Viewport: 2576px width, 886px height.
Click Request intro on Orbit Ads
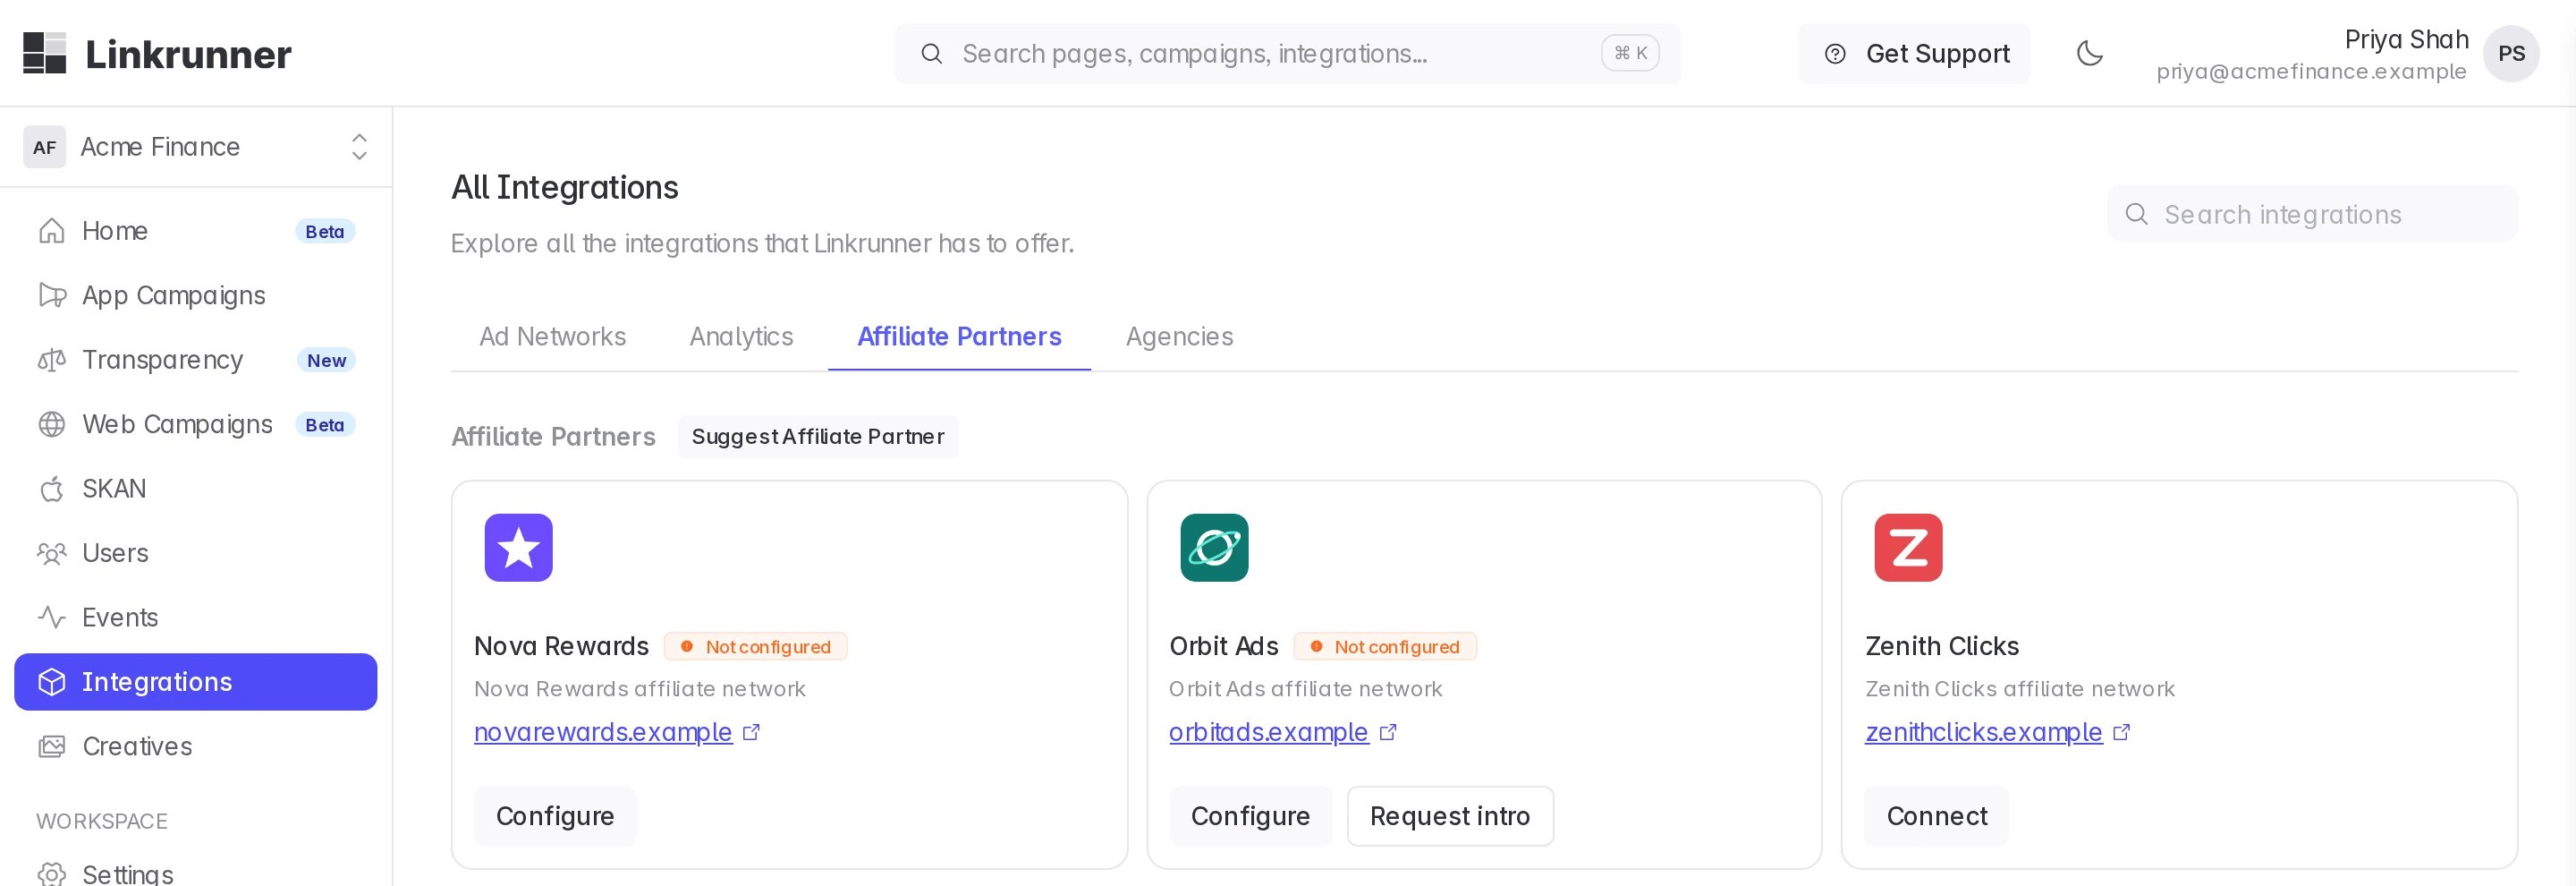(1450, 817)
